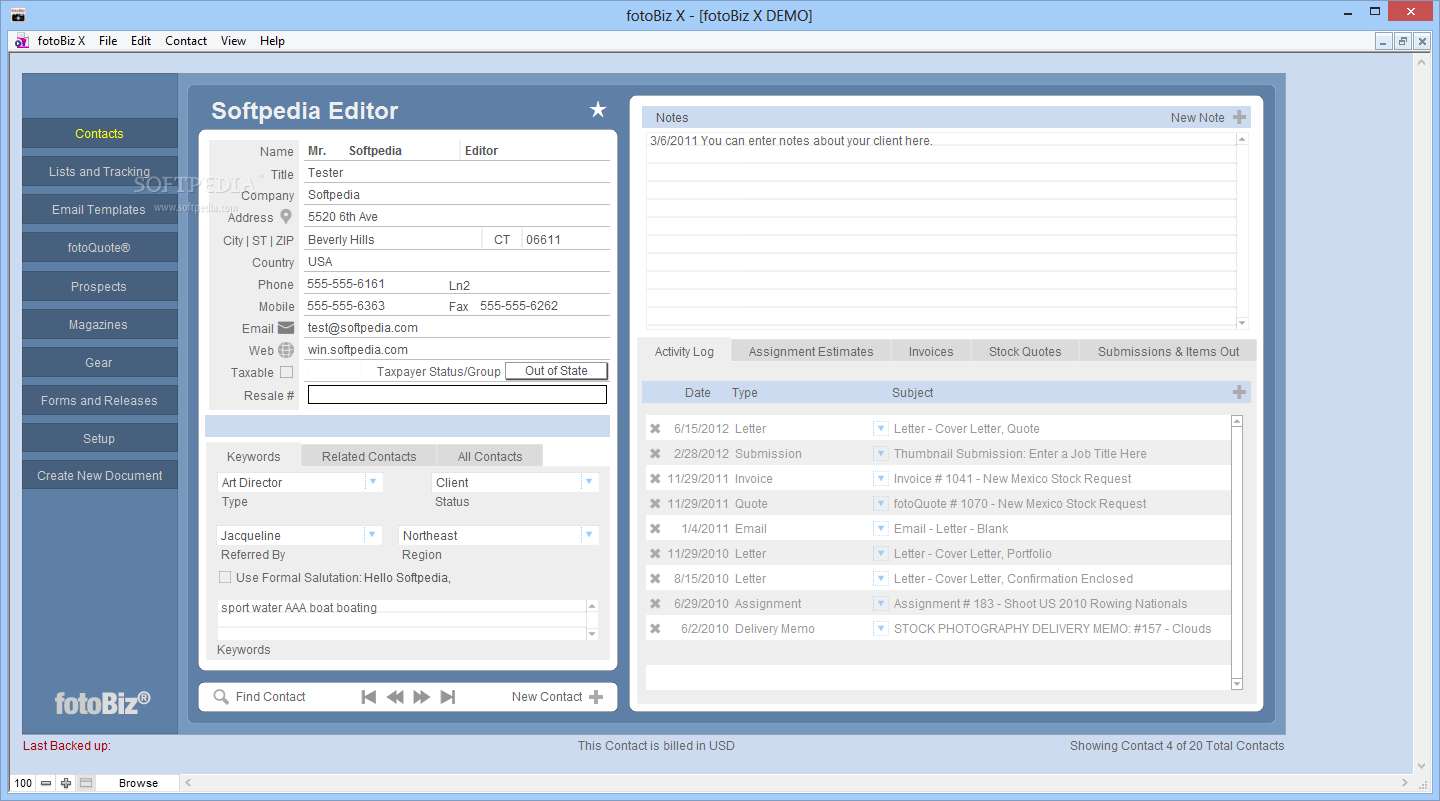Open dropdown for fotoQuote # 1070 entry
Viewport: 1440px width, 801px height.
[881, 503]
